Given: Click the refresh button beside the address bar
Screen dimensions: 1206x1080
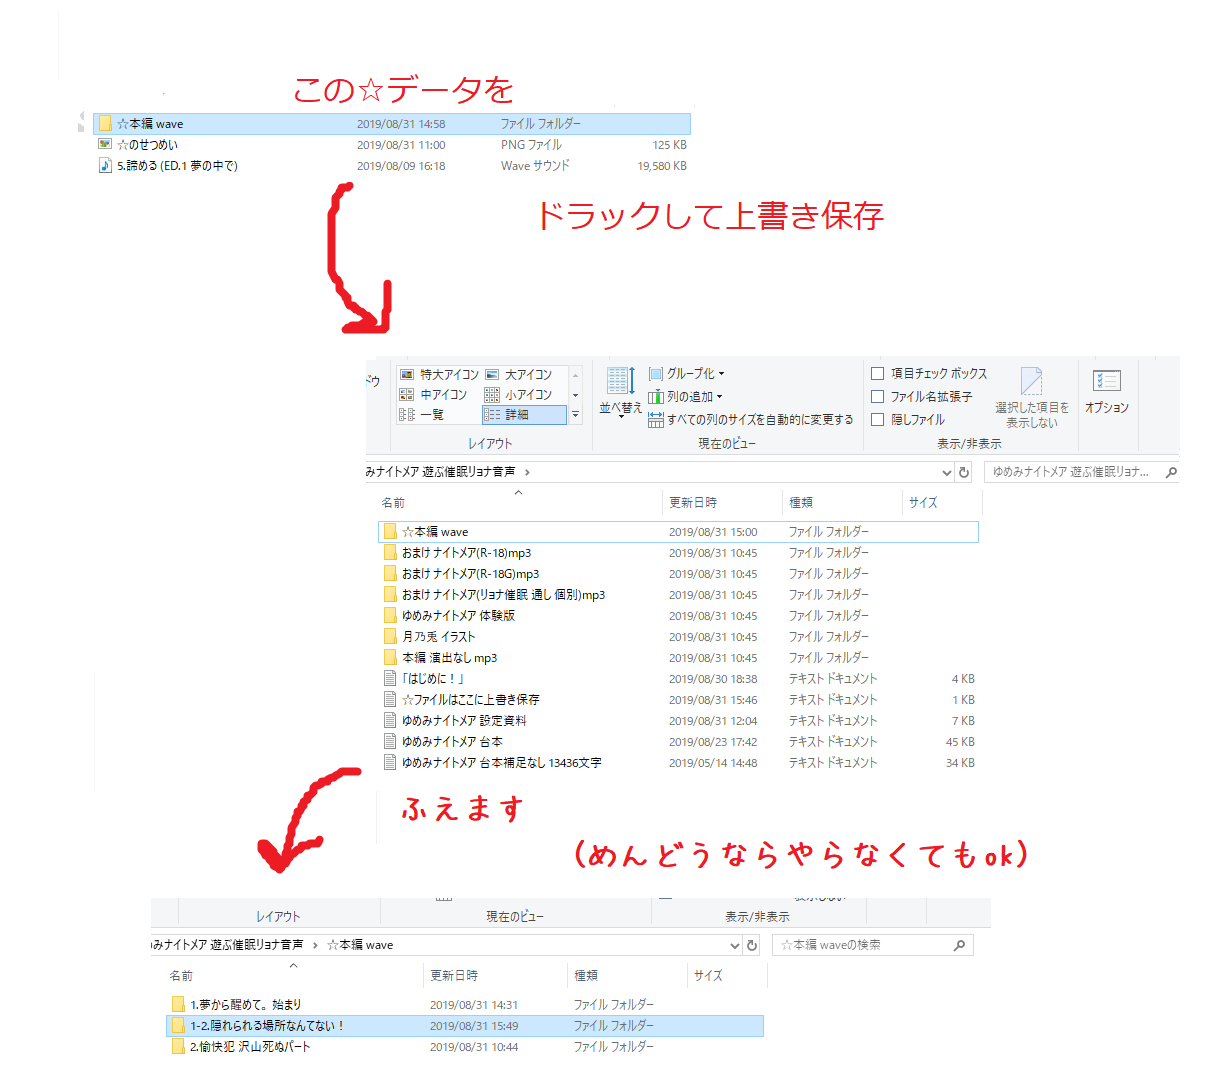Looking at the screenshot, I should (x=964, y=472).
